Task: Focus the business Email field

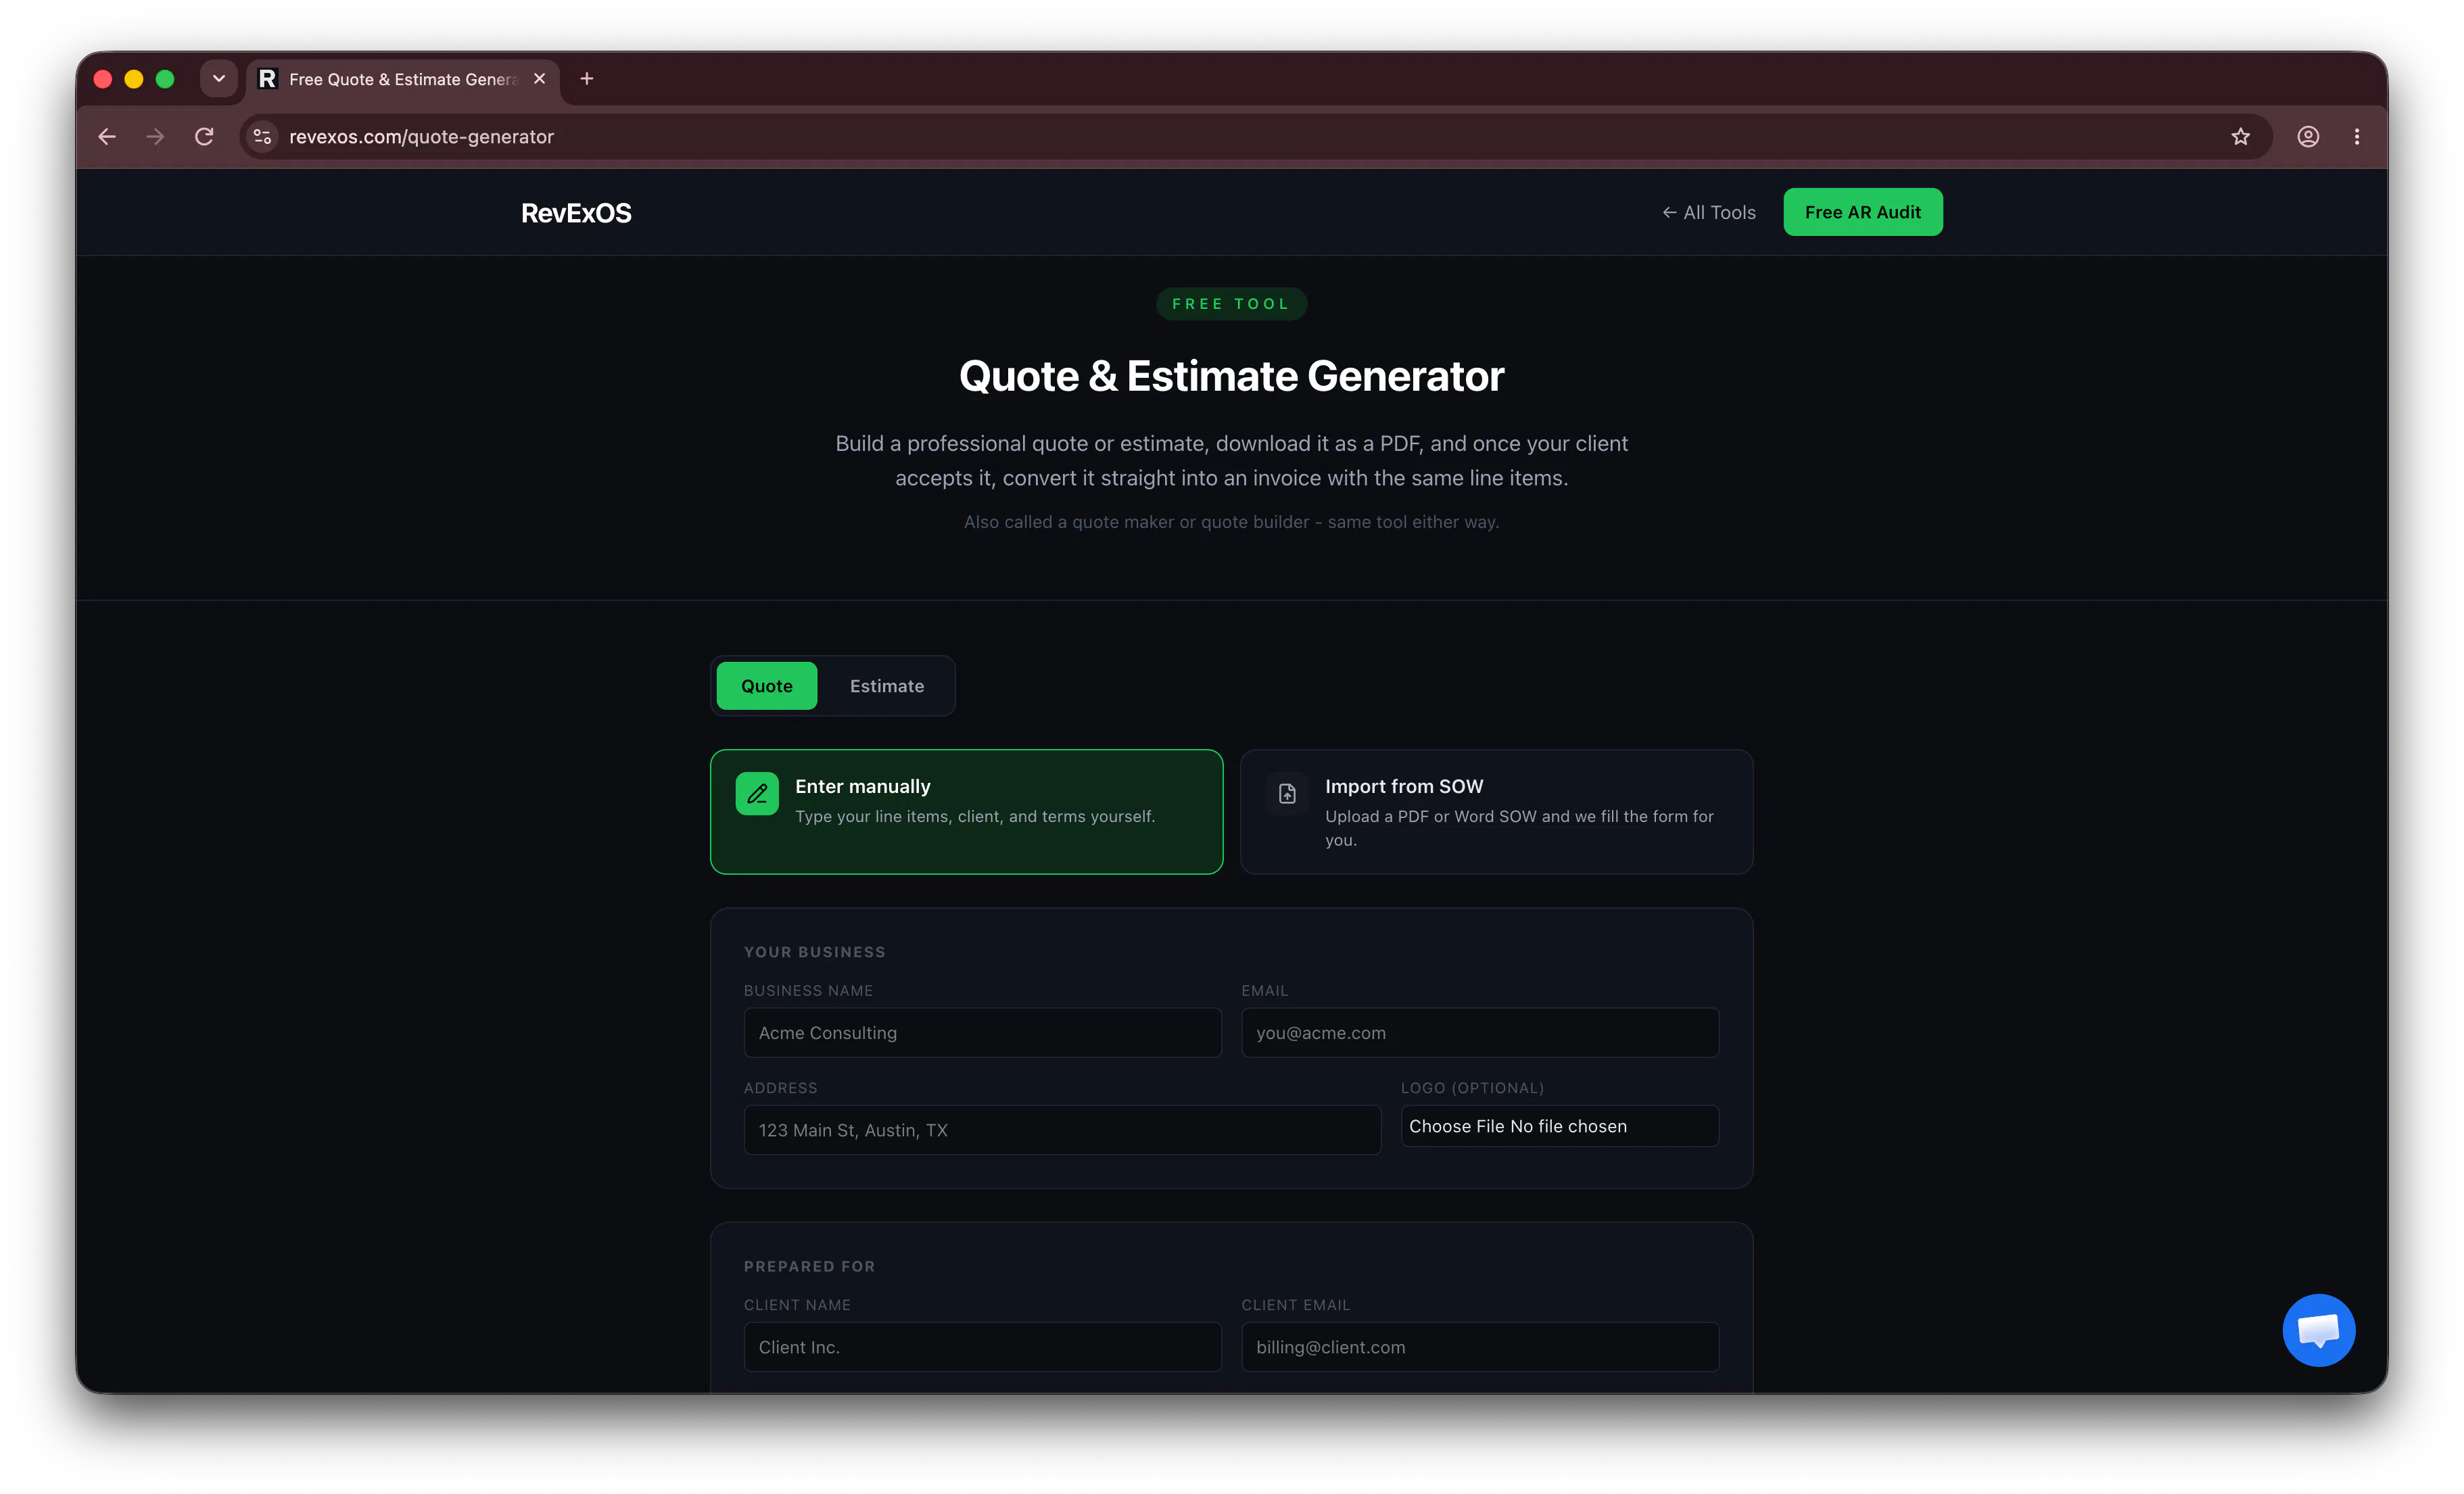Action: (x=1480, y=1033)
